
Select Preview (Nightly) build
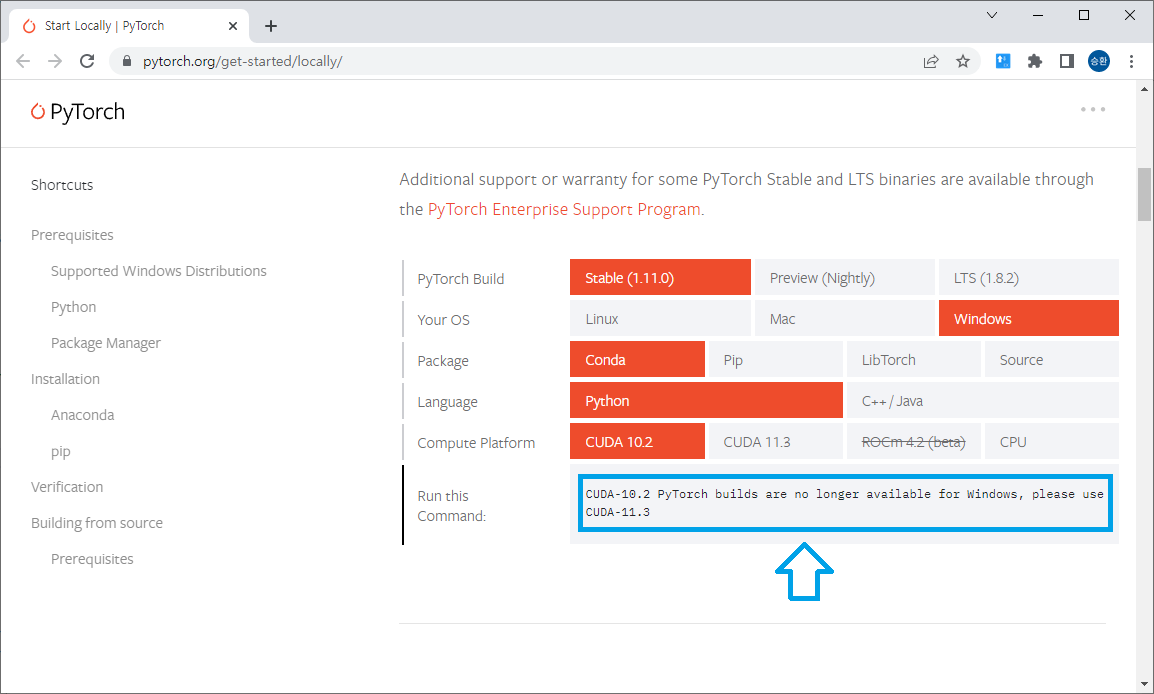click(x=844, y=277)
